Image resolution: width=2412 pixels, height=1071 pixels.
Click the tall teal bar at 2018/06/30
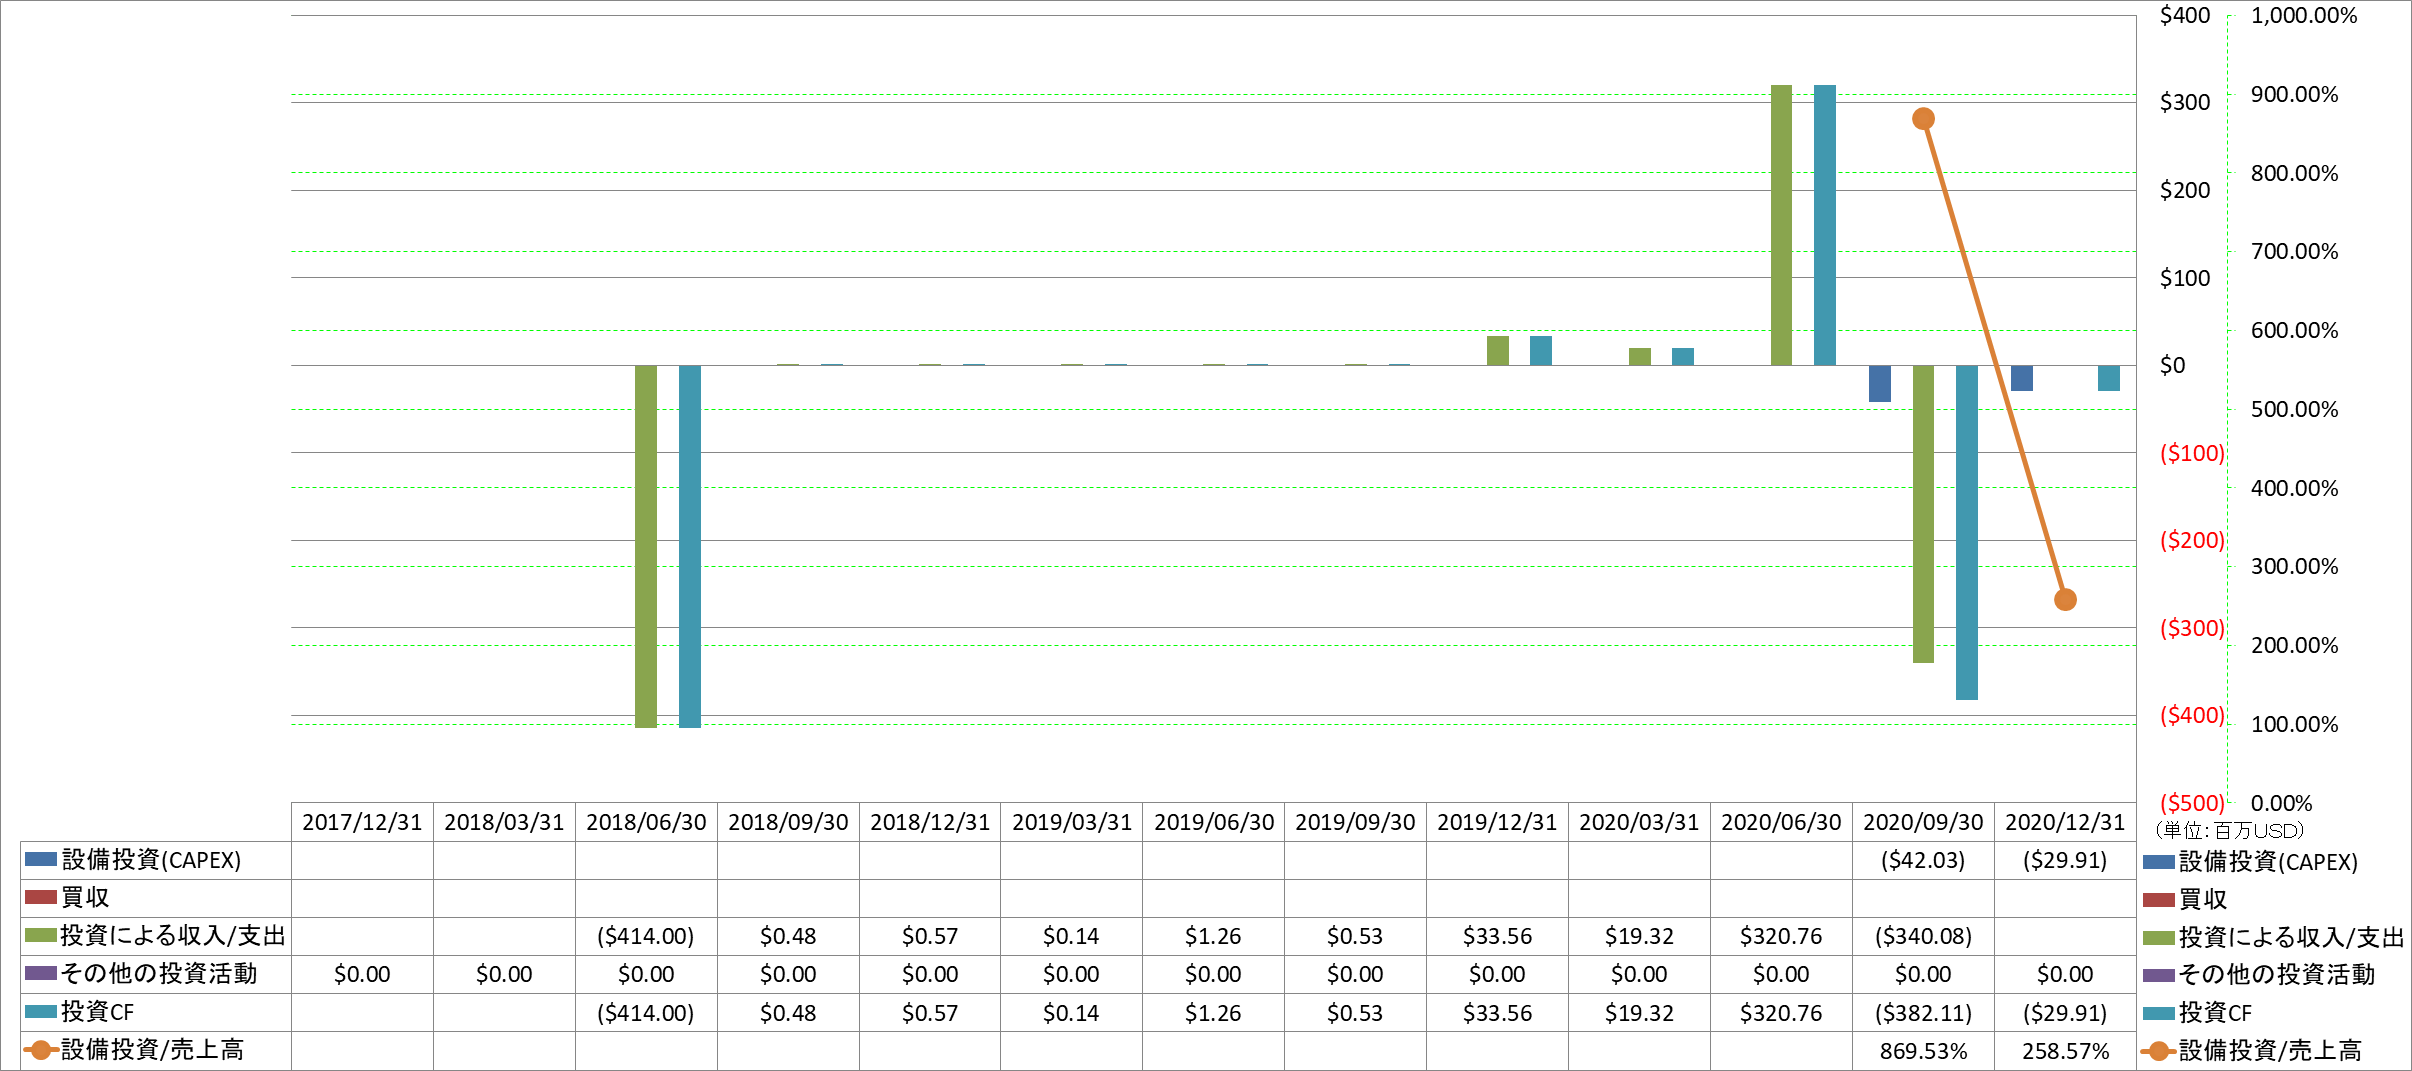[x=690, y=546]
